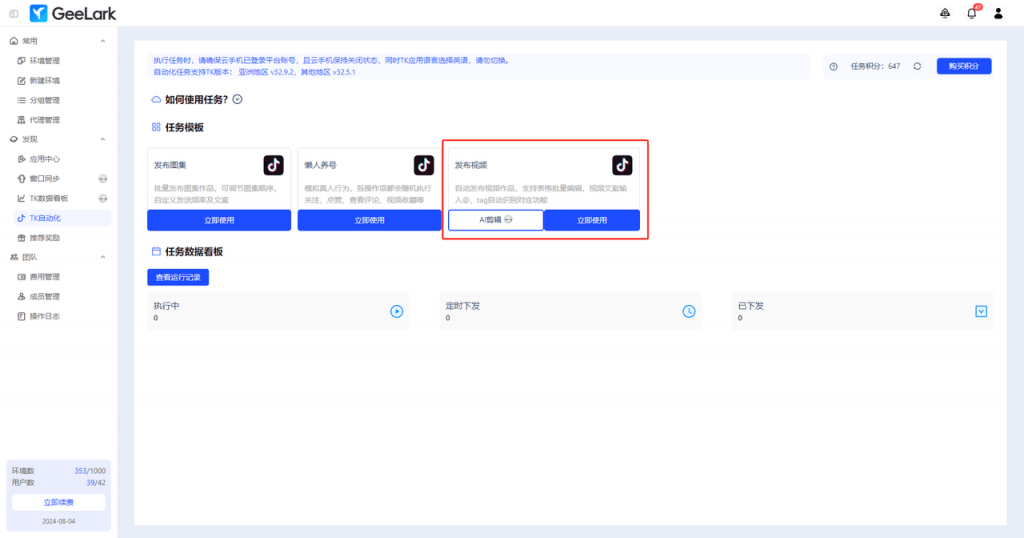Expand the 如何使用任务 help section
The image size is (1024, 538).
point(238,99)
